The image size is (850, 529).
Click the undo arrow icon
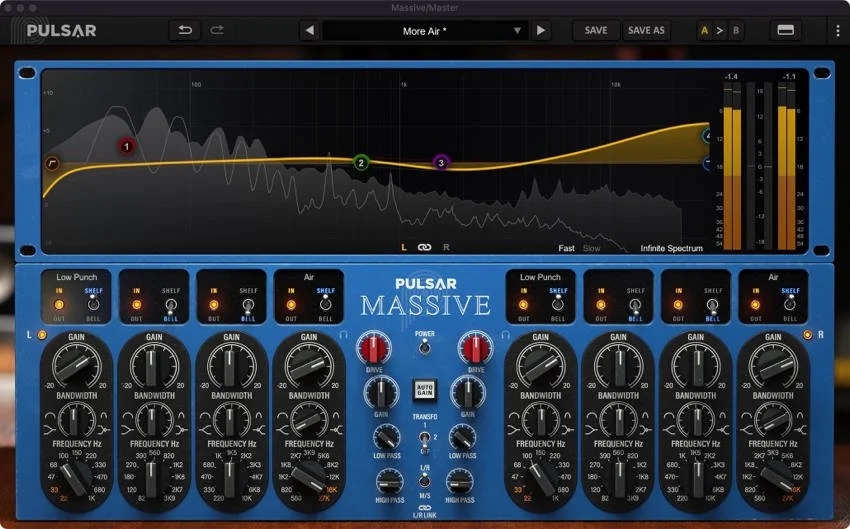coord(185,30)
